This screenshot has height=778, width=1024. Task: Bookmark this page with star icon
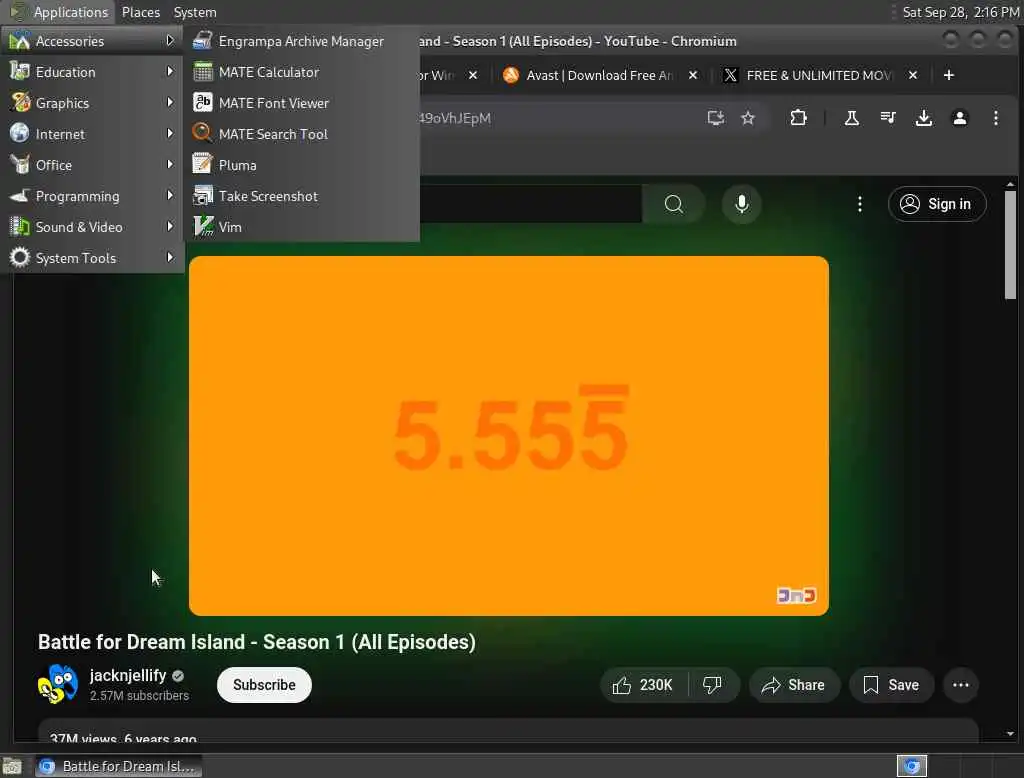748,118
